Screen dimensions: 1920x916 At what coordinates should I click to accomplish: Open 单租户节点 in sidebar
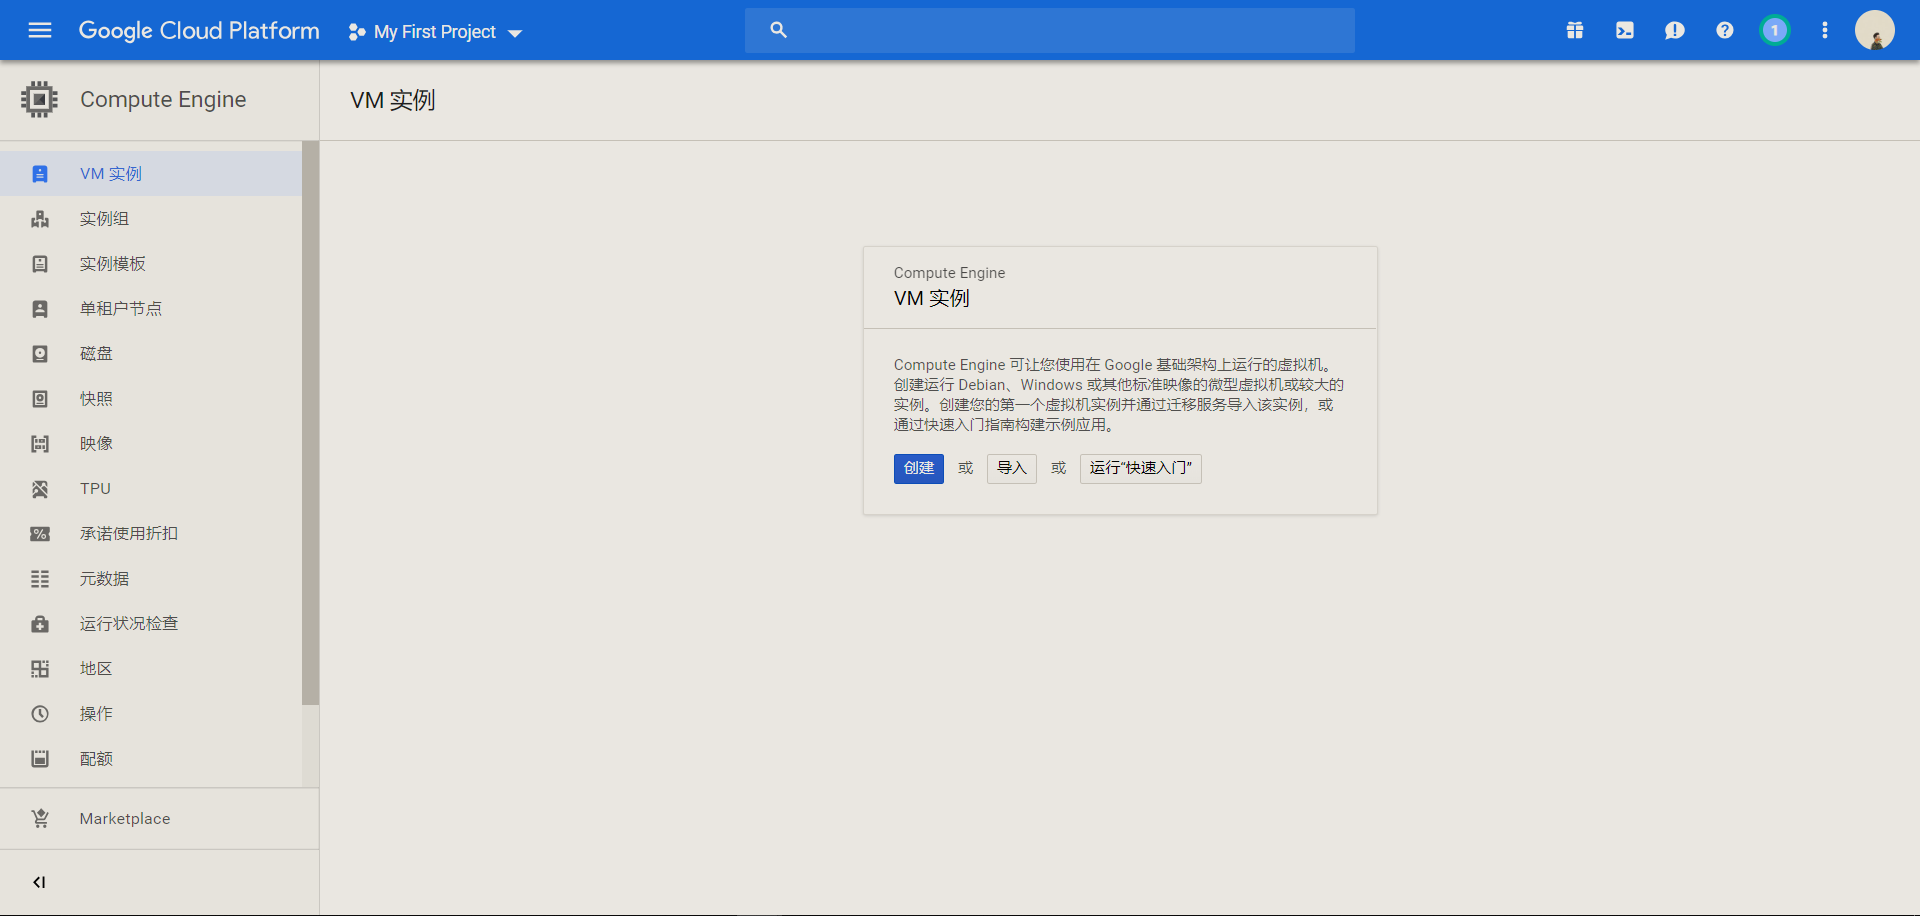(151, 308)
